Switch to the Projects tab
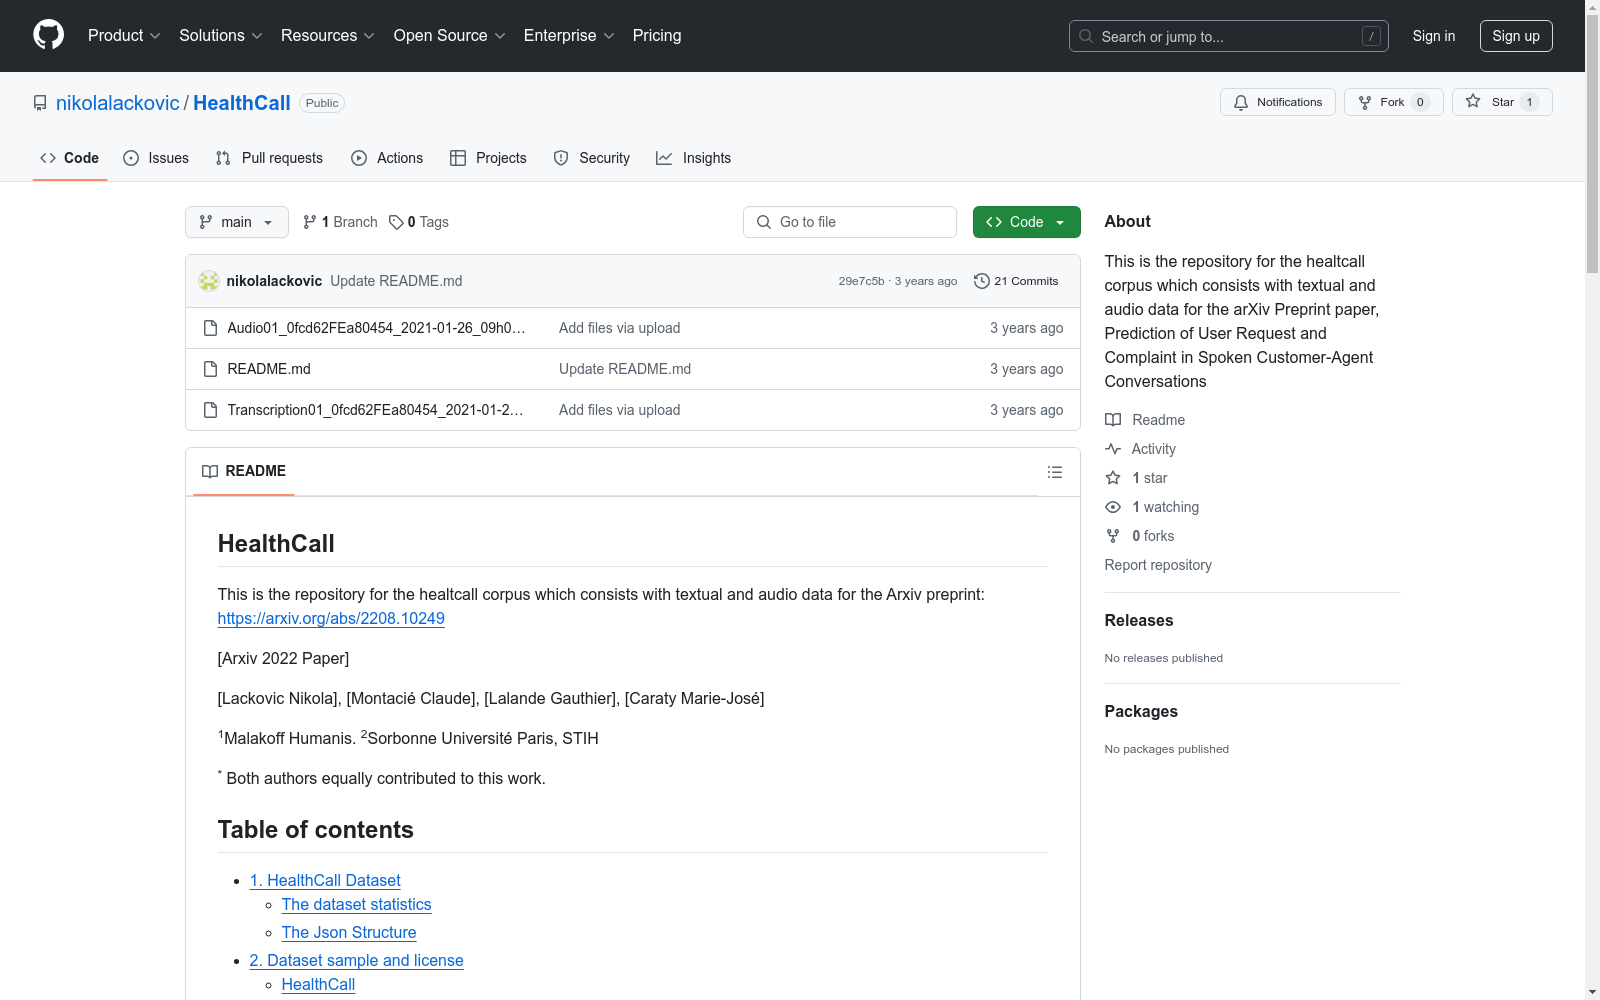 (x=488, y=158)
